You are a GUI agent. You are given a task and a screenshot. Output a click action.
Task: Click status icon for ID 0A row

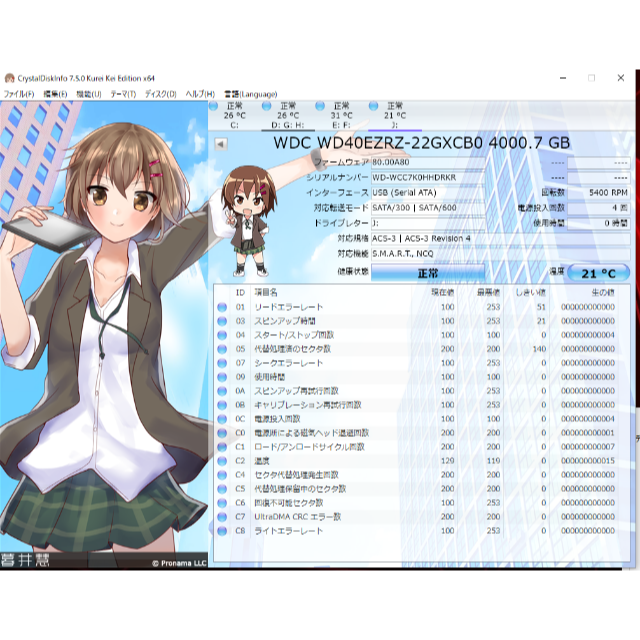point(222,391)
